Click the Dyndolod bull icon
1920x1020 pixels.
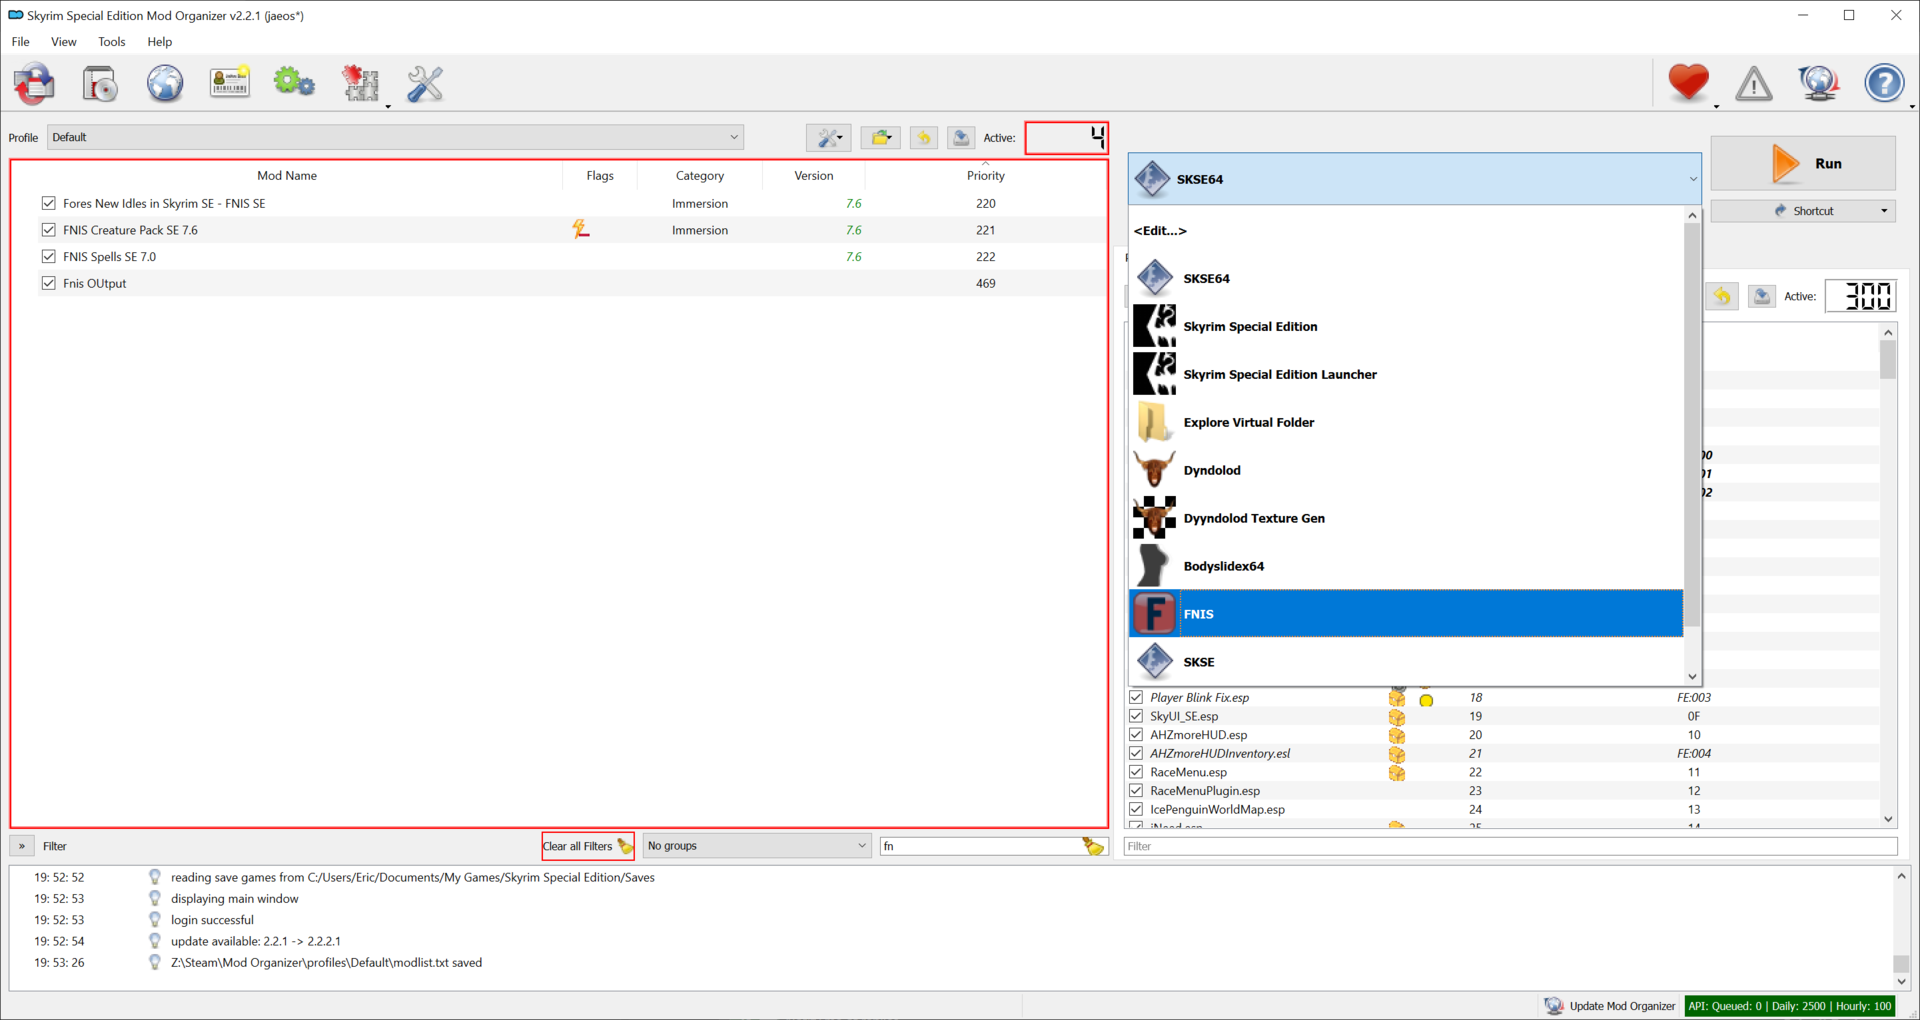pos(1154,470)
